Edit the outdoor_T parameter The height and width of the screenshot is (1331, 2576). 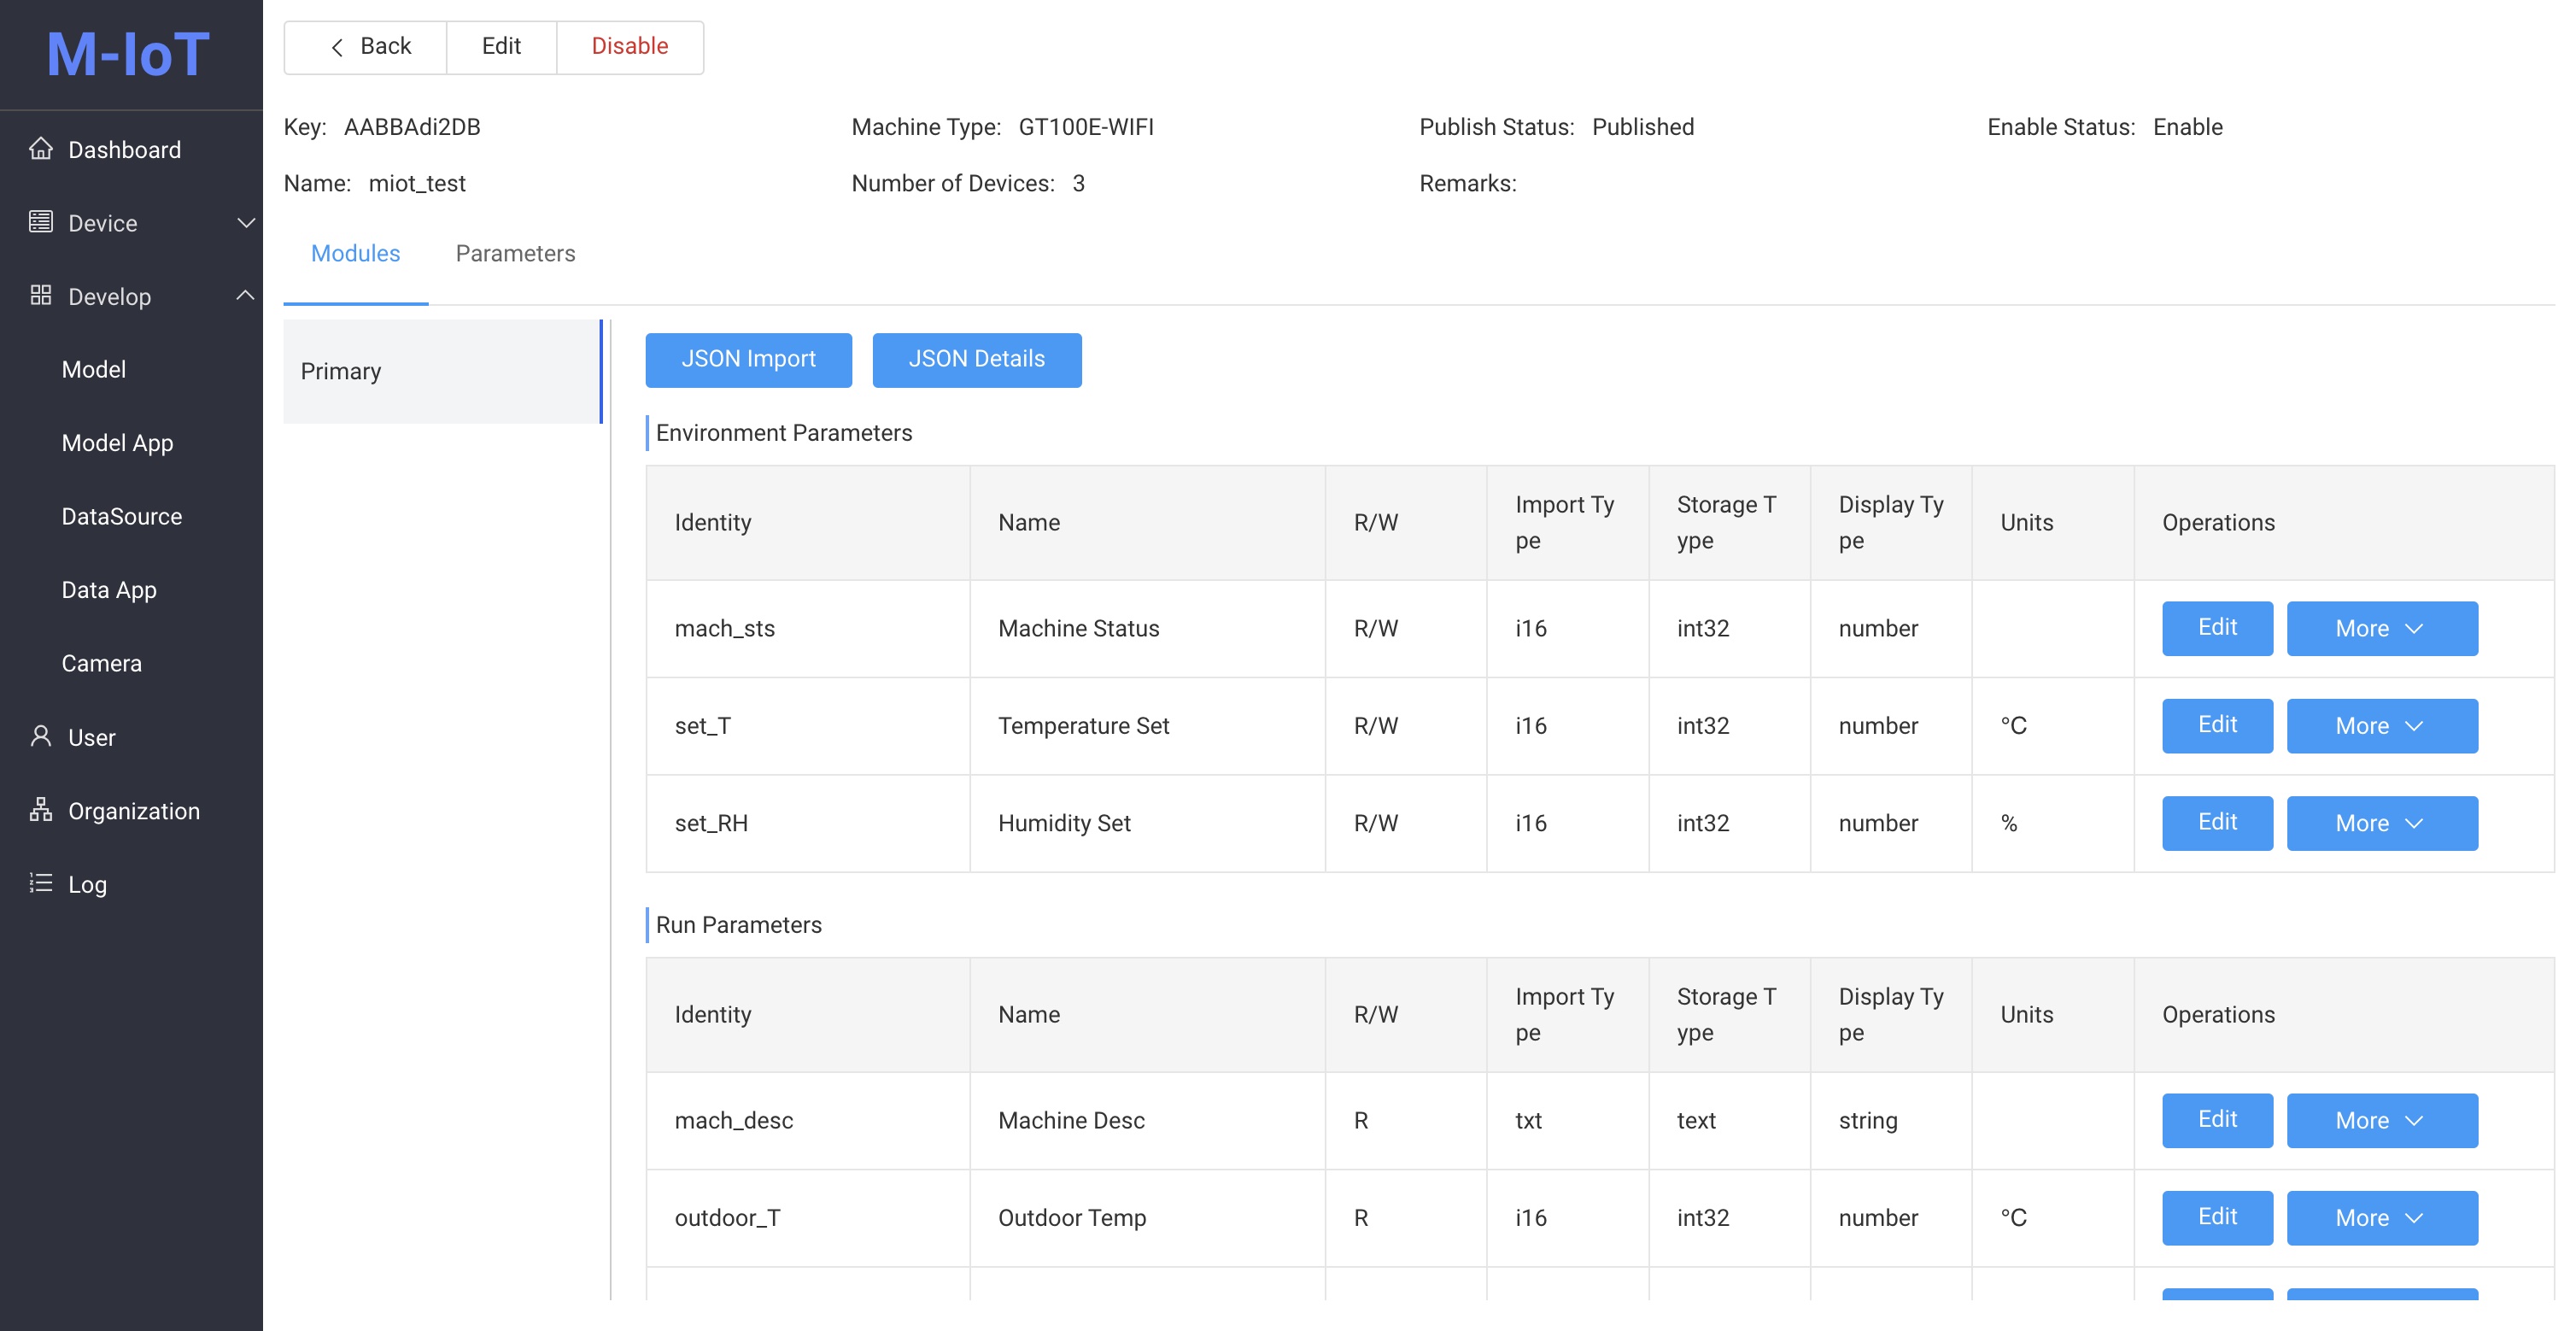pyautogui.click(x=2217, y=1217)
